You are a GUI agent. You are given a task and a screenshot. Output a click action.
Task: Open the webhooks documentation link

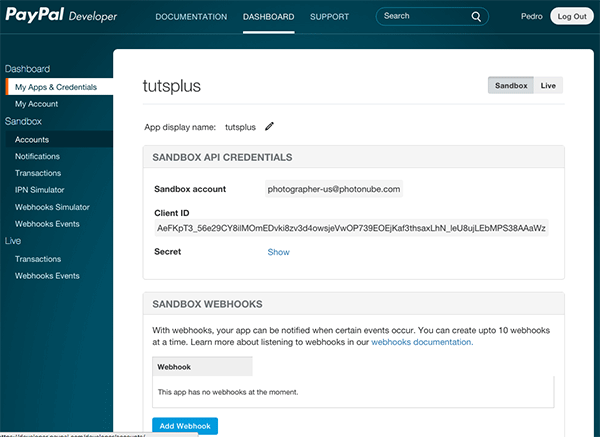[x=422, y=342]
